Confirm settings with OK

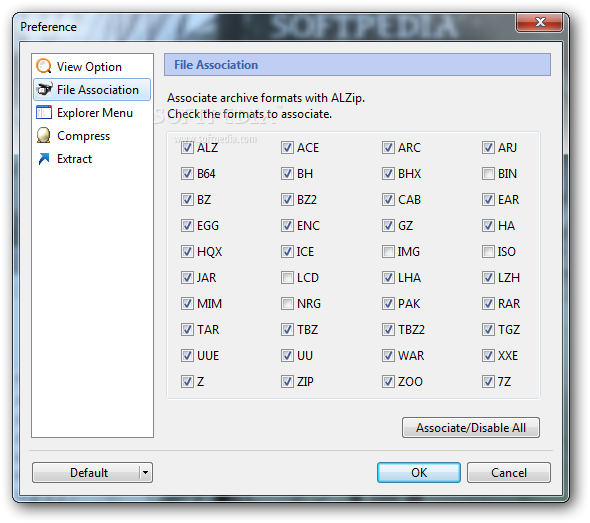coord(419,473)
